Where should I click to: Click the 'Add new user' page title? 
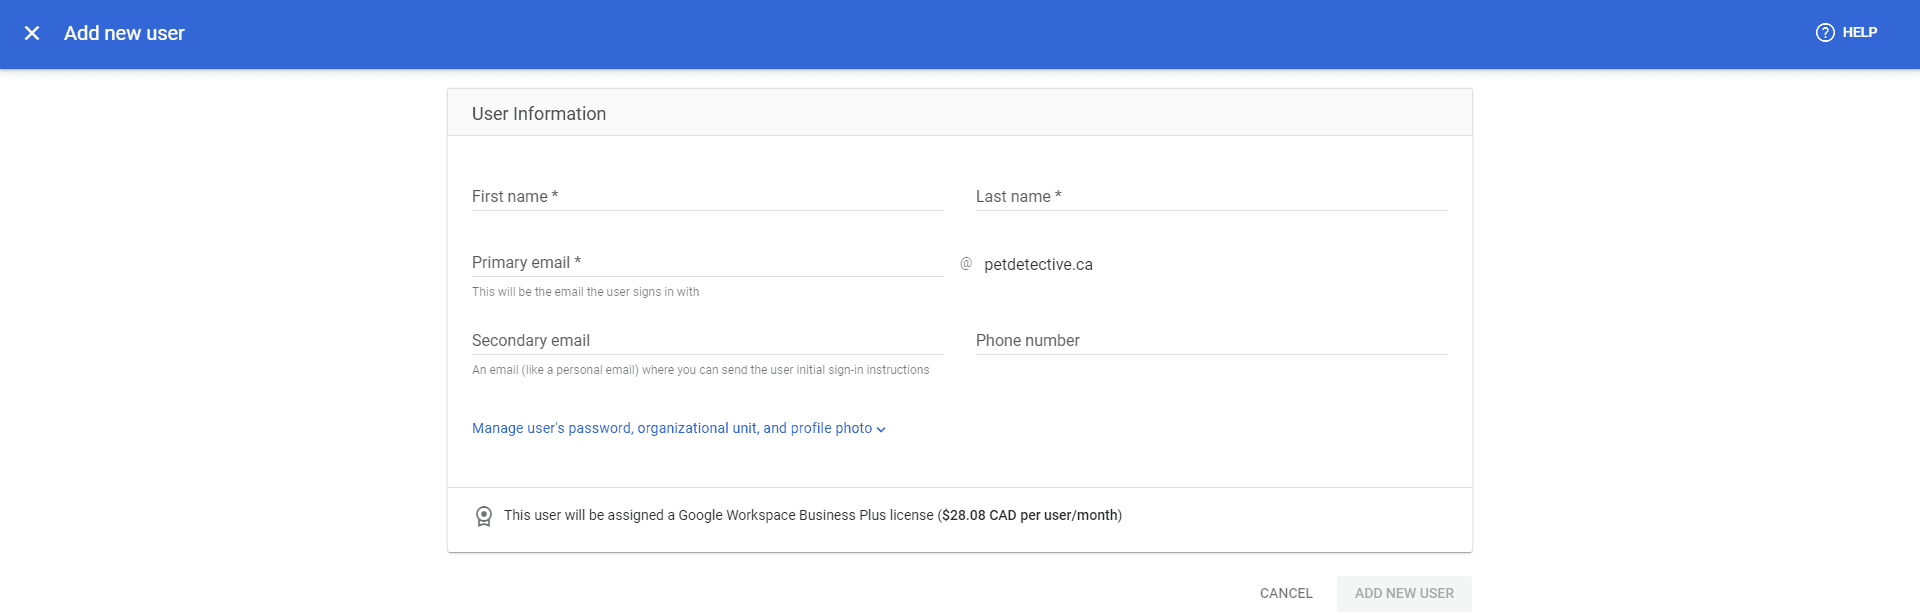tap(124, 33)
